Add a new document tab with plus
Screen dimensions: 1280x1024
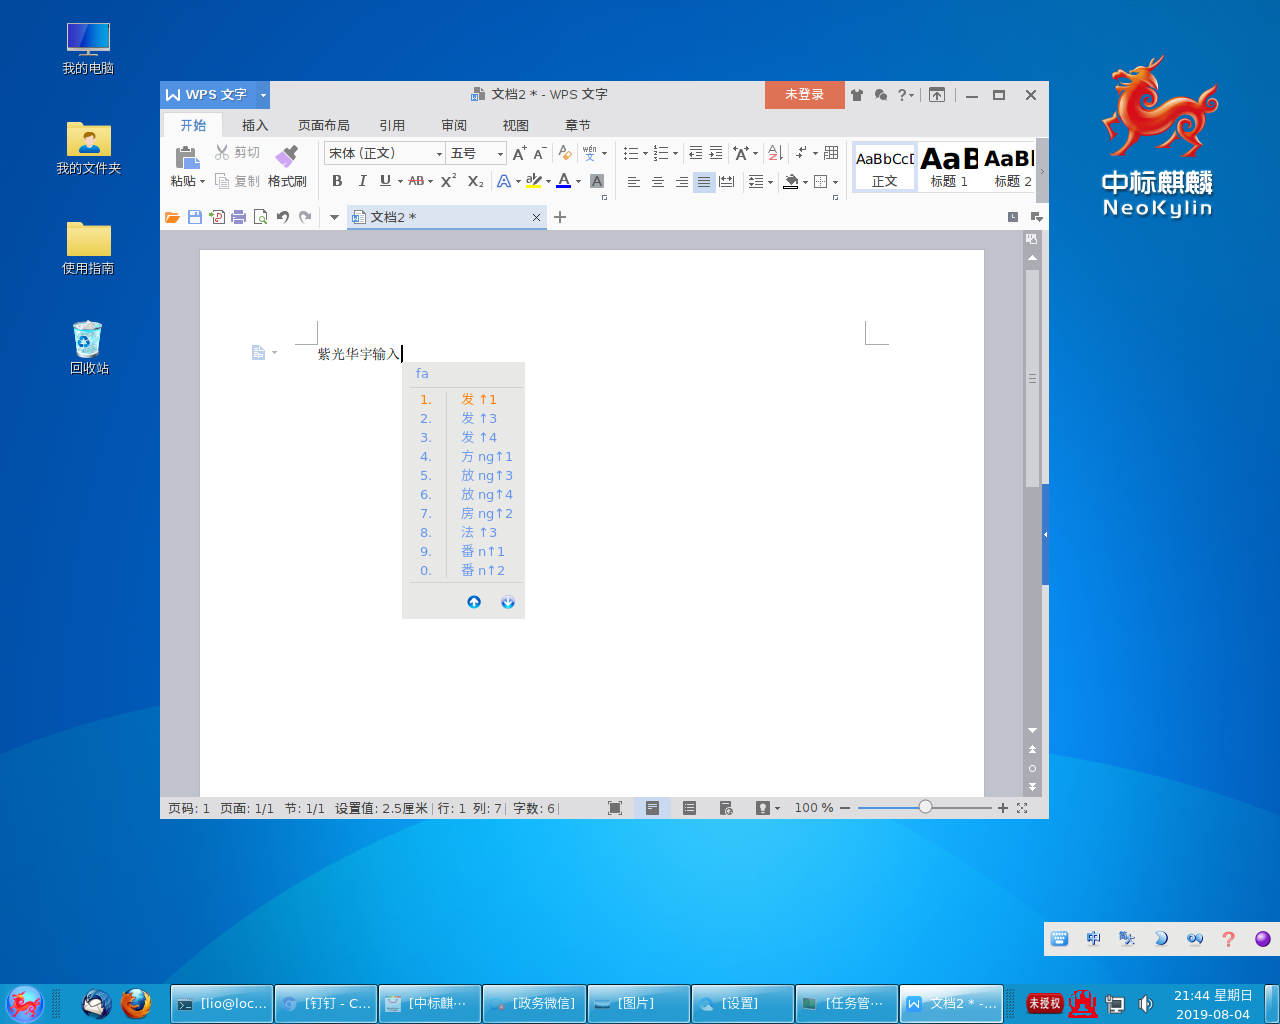(x=560, y=217)
